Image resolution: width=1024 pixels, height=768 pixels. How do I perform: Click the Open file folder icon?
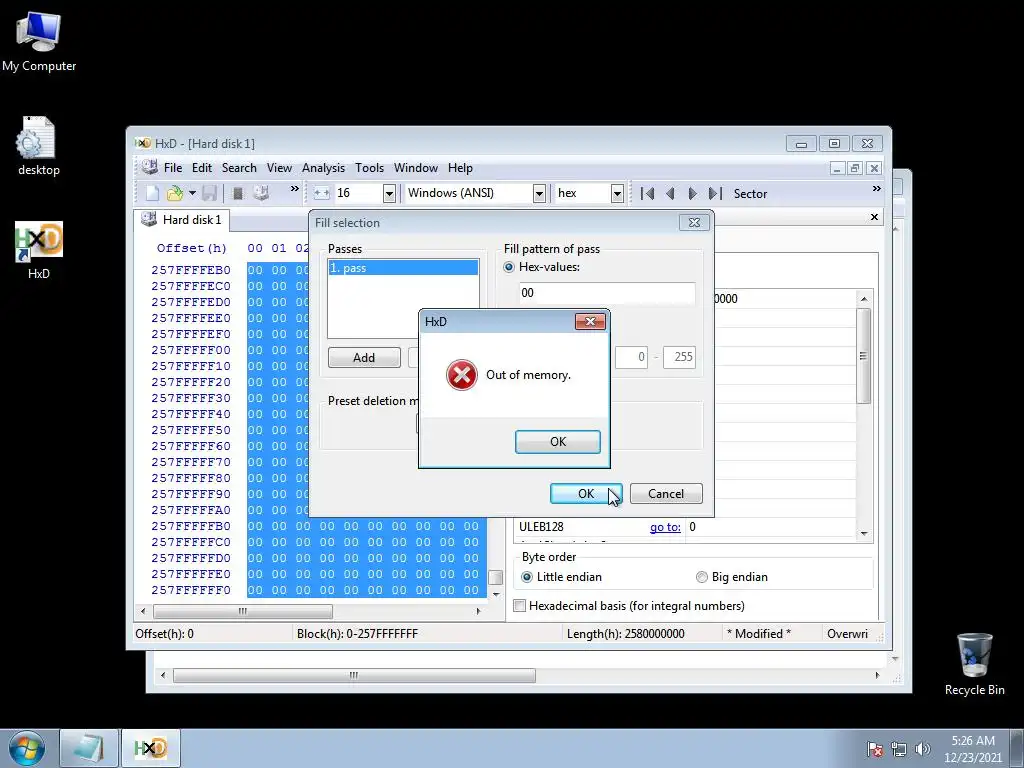pos(174,193)
